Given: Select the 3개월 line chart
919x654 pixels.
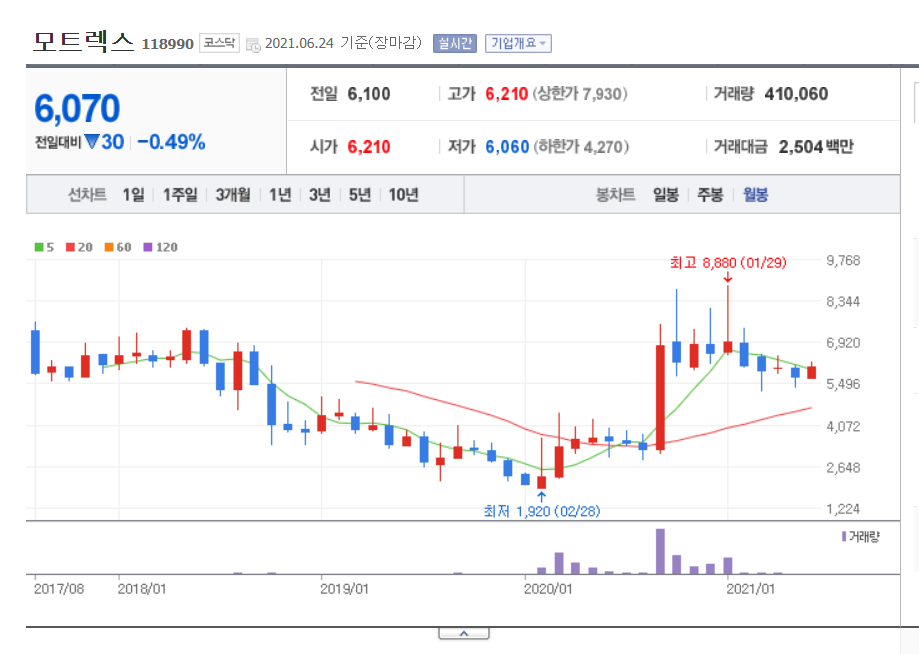Looking at the screenshot, I should tap(233, 195).
